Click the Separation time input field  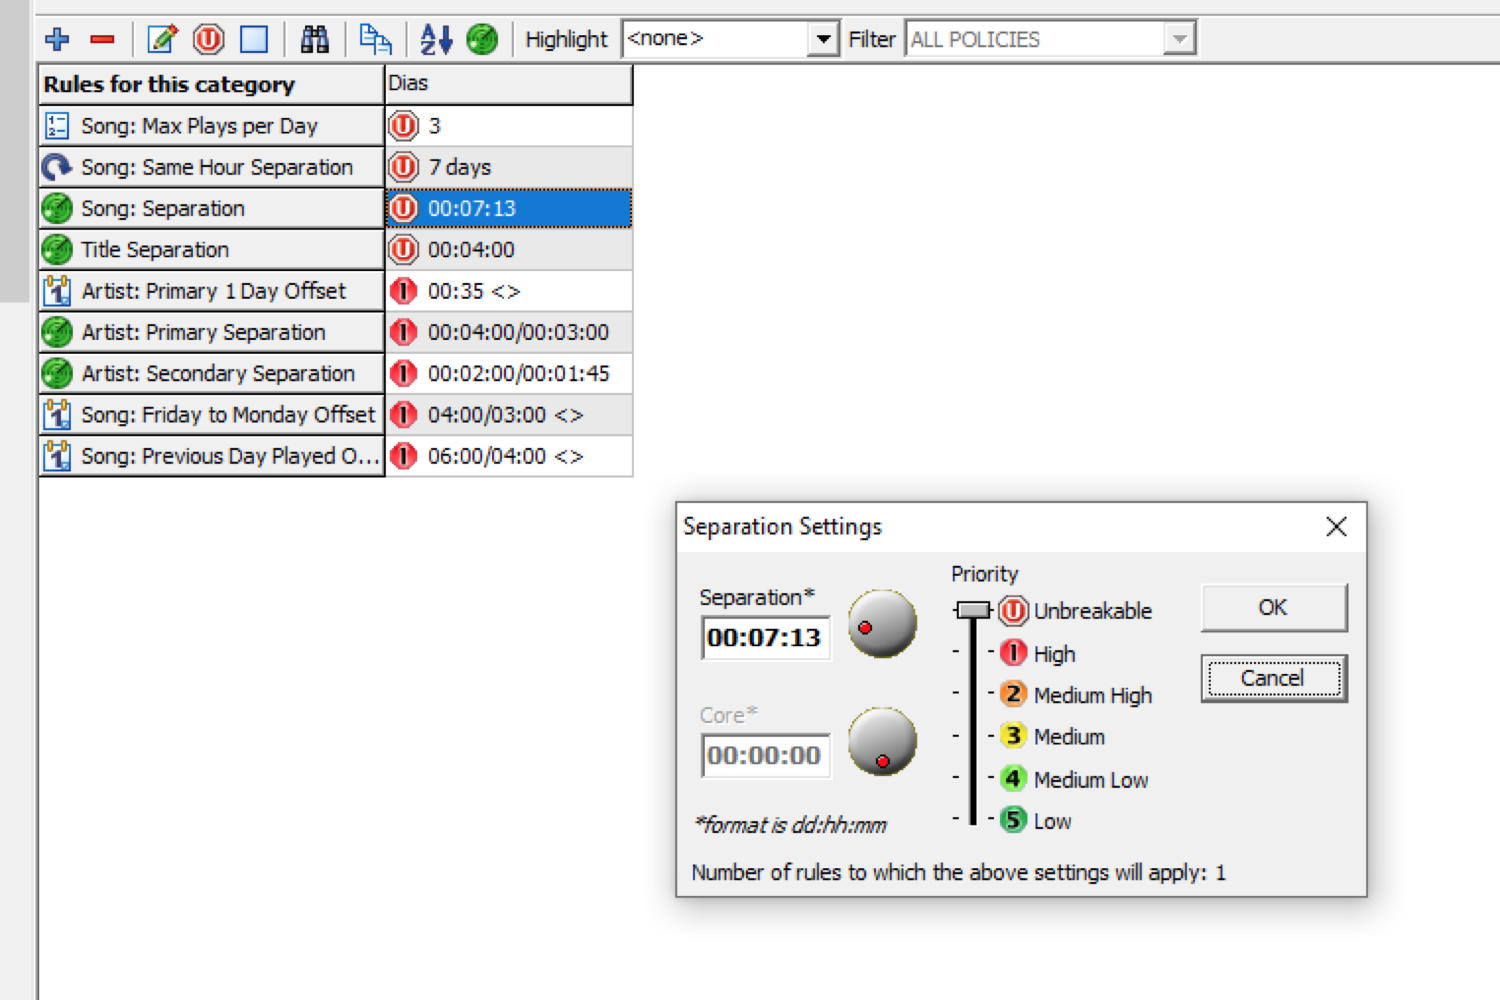pos(765,638)
